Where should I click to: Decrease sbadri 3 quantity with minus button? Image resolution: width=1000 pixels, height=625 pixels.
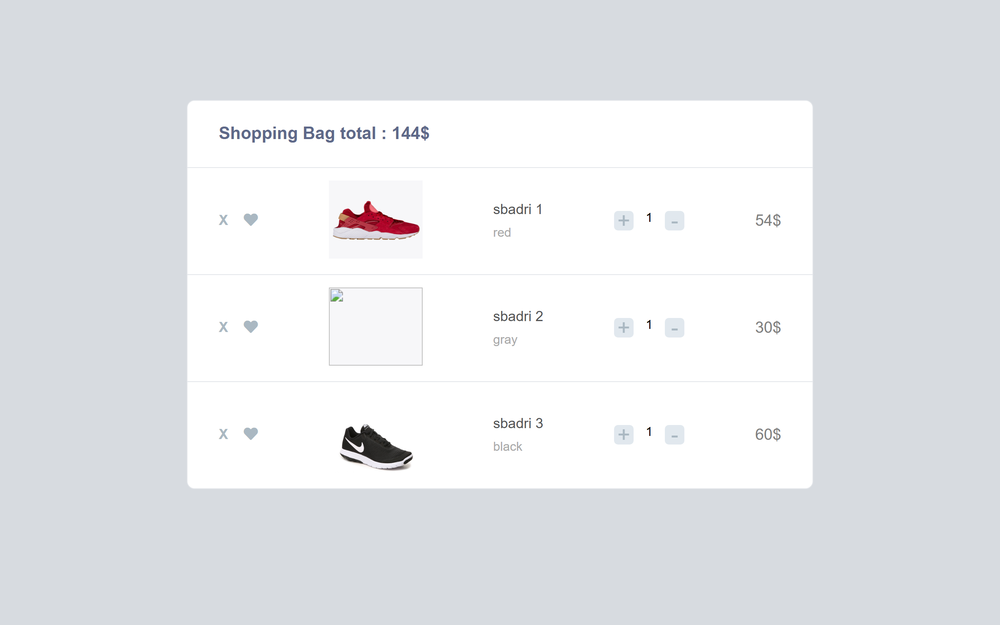[x=675, y=435]
